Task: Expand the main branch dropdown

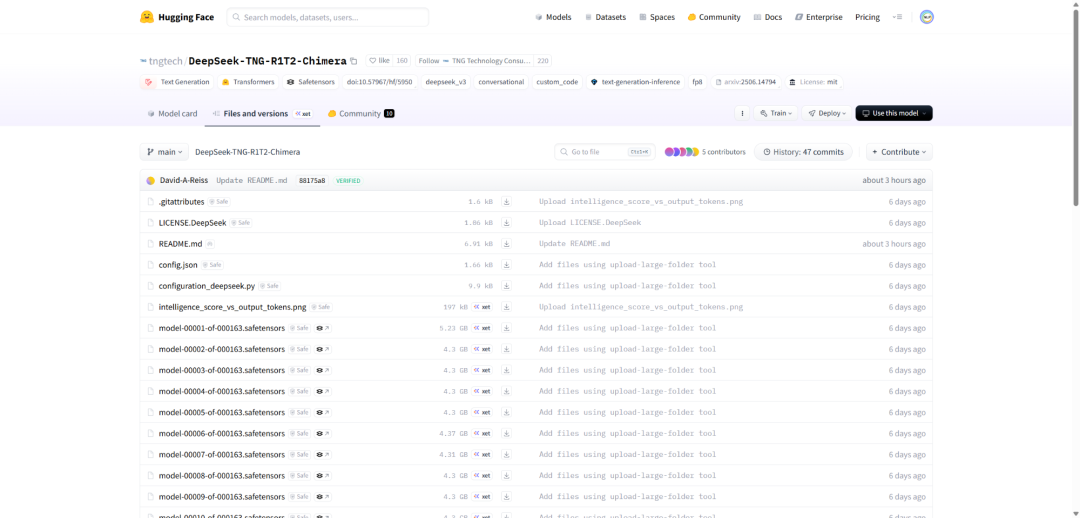Action: coord(164,152)
